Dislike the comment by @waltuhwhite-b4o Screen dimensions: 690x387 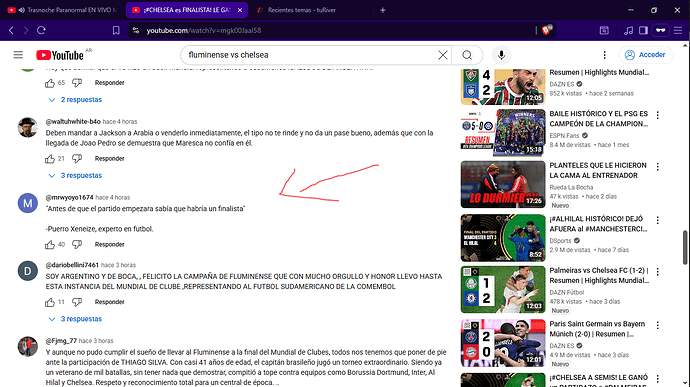point(77,158)
